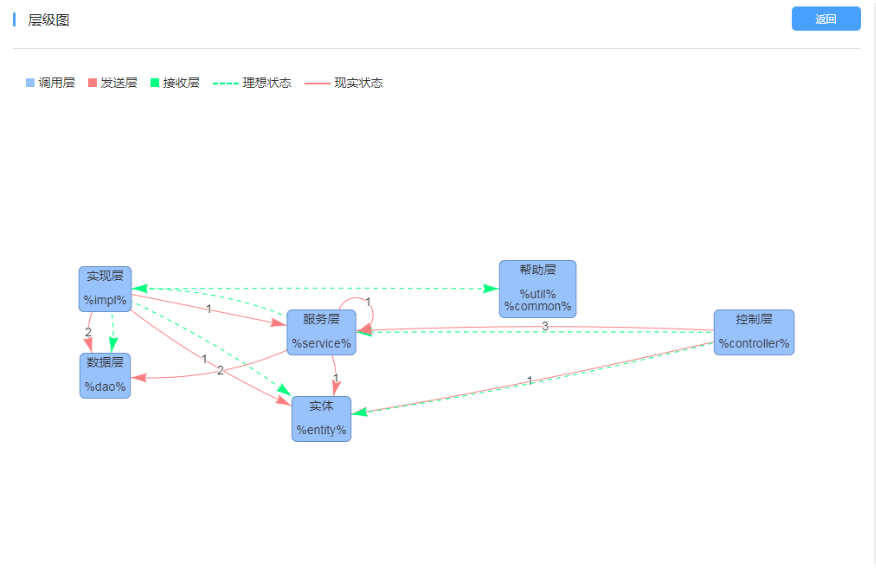876x569 pixels.
Task: Click the self-loop edge above 服务层
Action: pyautogui.click(x=368, y=301)
